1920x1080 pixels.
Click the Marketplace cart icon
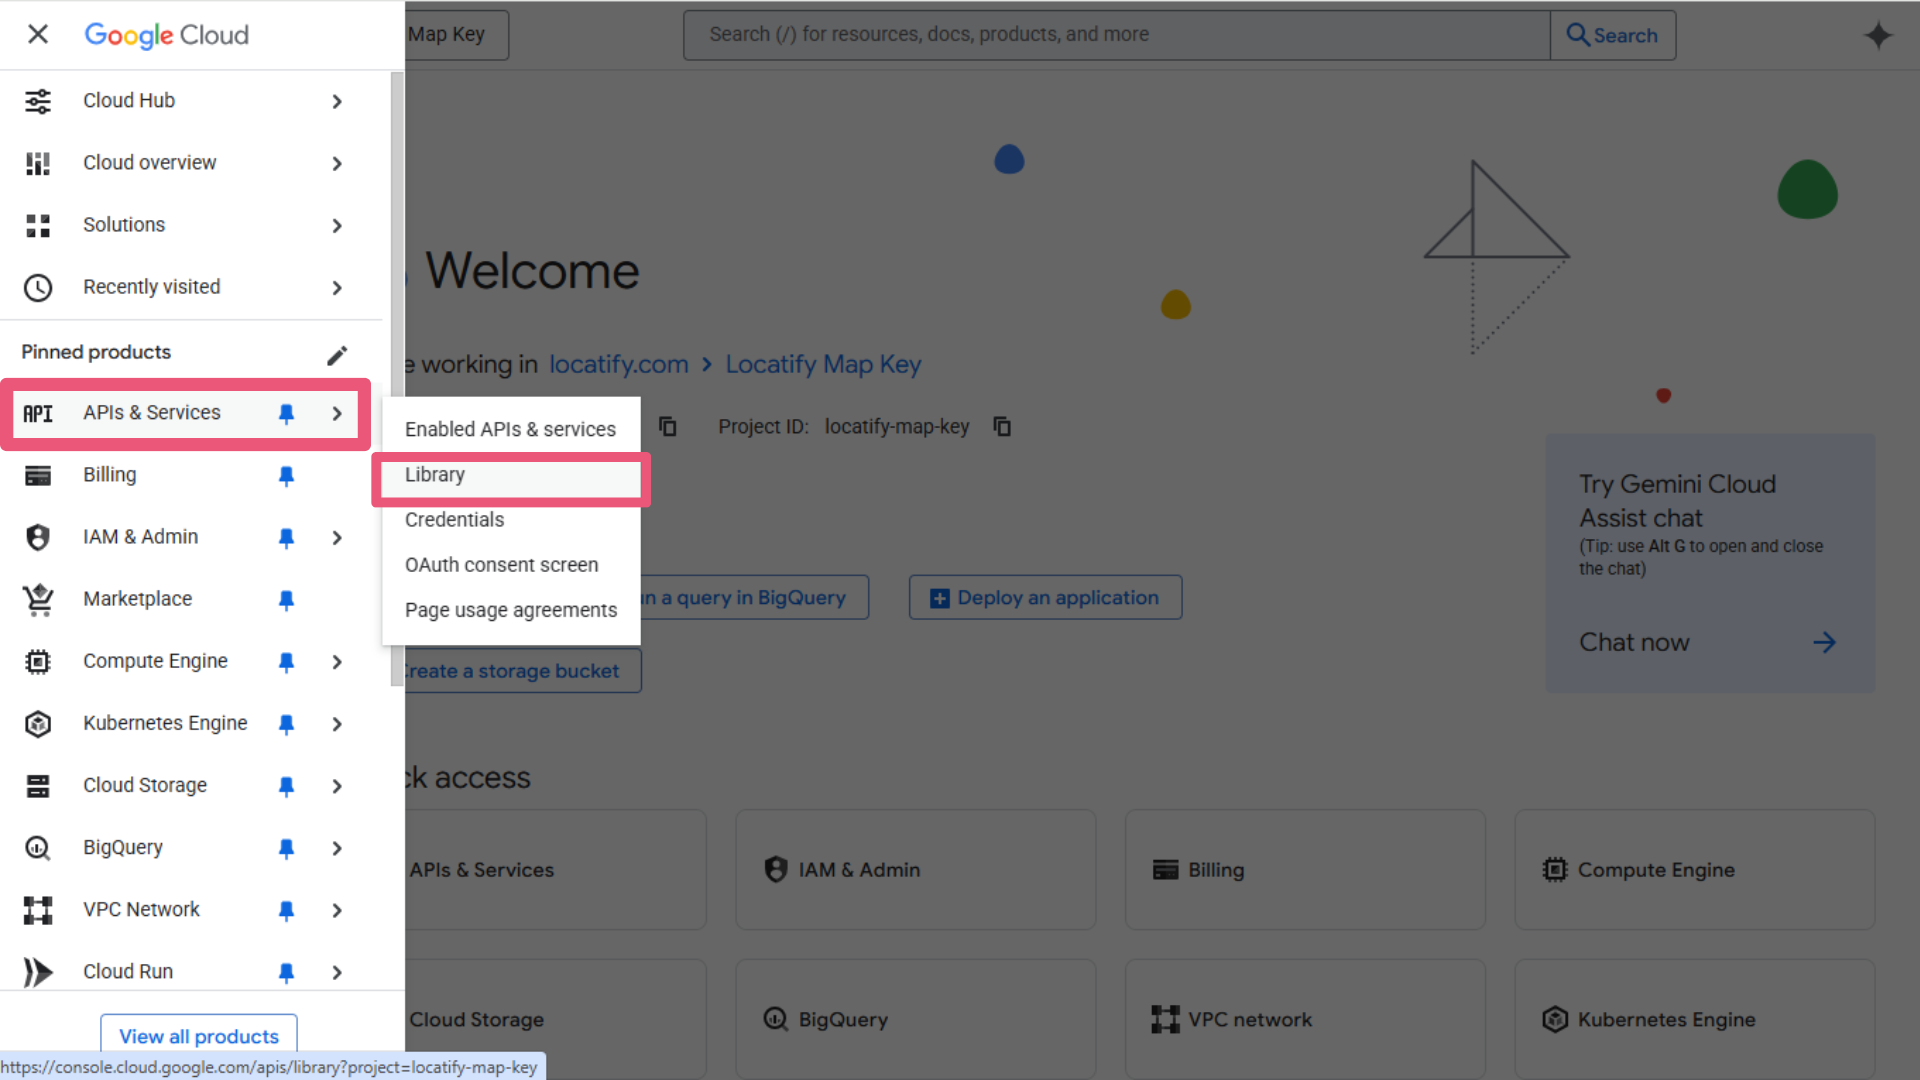point(38,599)
